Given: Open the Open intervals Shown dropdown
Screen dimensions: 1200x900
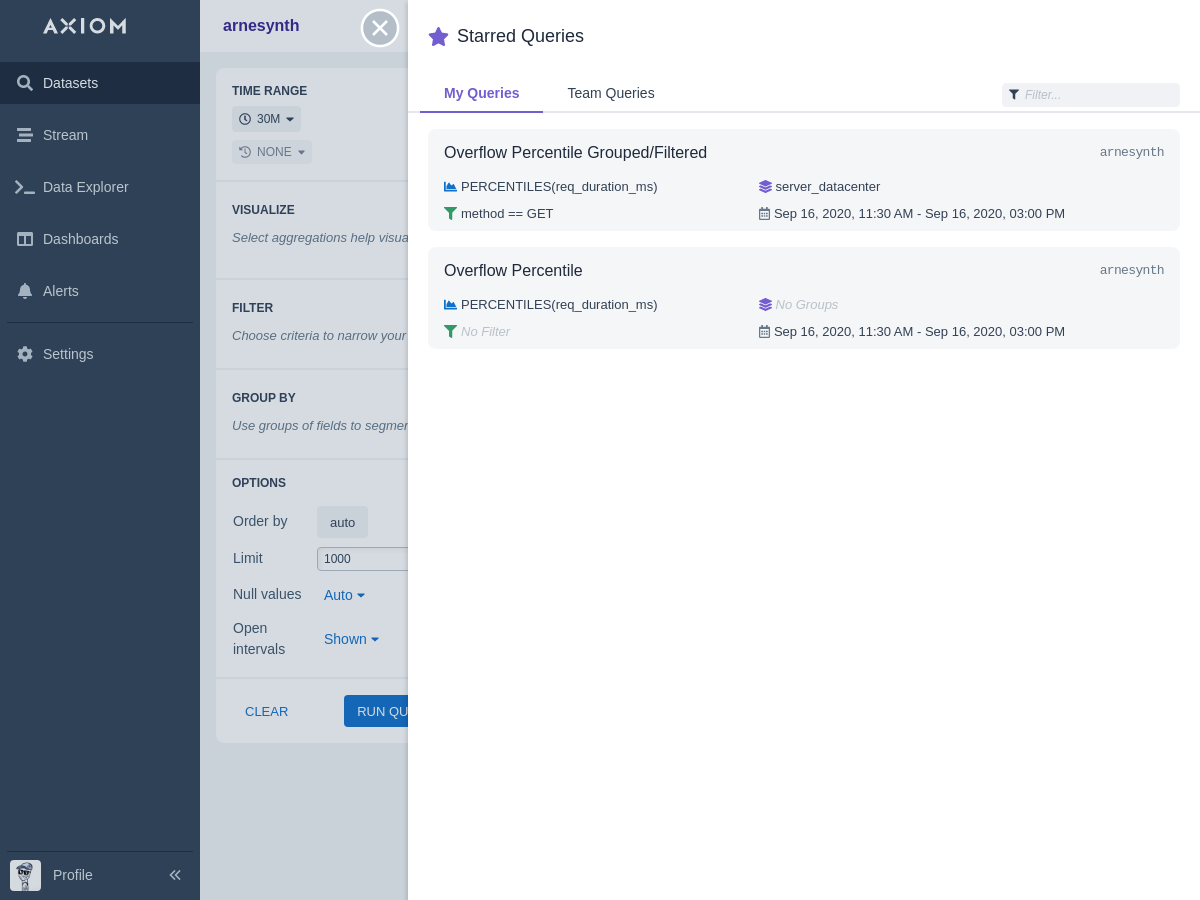Looking at the screenshot, I should (351, 639).
